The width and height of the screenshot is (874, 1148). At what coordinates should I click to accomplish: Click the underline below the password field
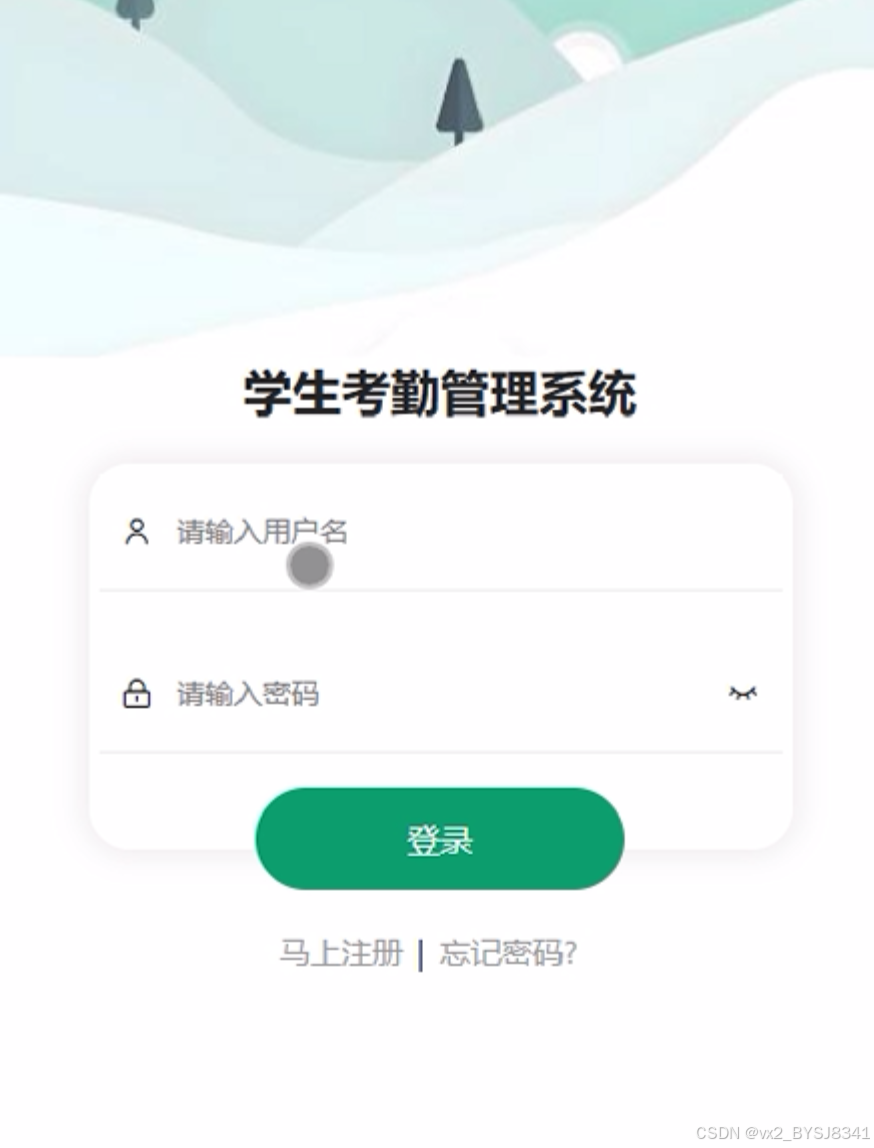pyautogui.click(x=441, y=752)
